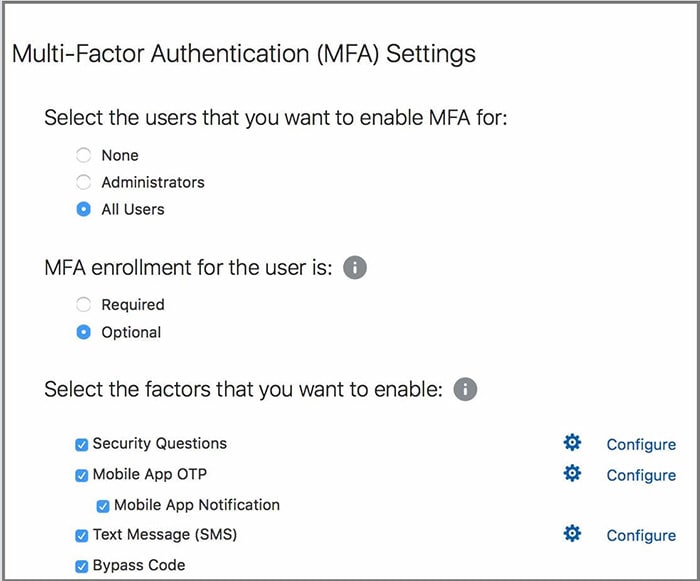
Task: Toggle the Mobile App OTP checkbox
Action: (x=82, y=475)
